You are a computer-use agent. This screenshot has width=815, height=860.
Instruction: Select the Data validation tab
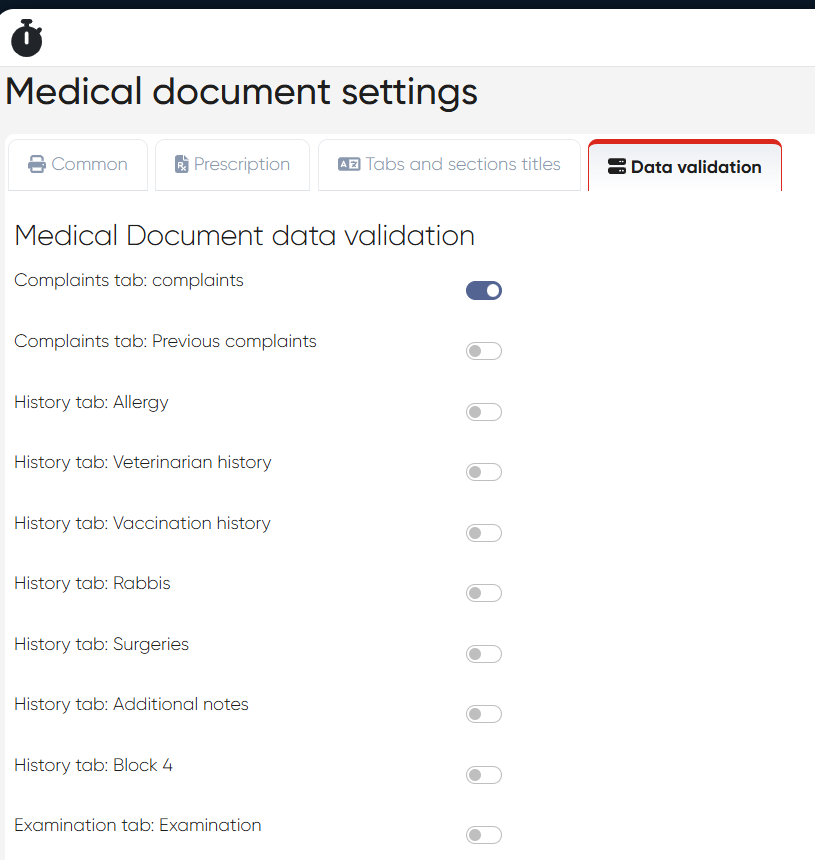click(685, 167)
